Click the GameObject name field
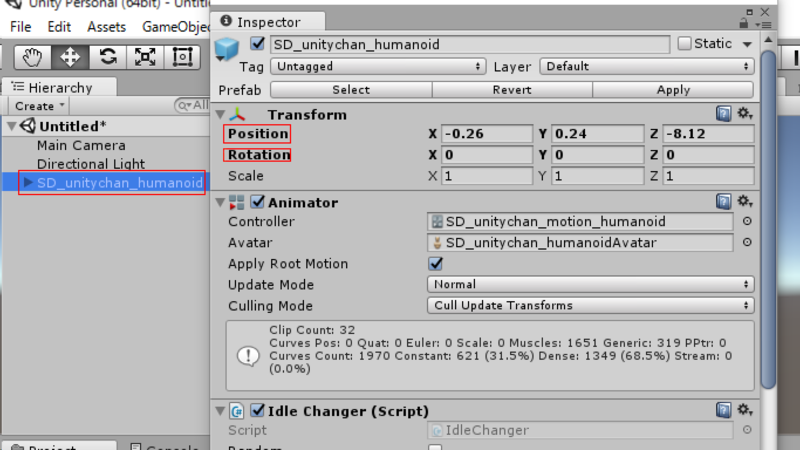 tap(470, 44)
